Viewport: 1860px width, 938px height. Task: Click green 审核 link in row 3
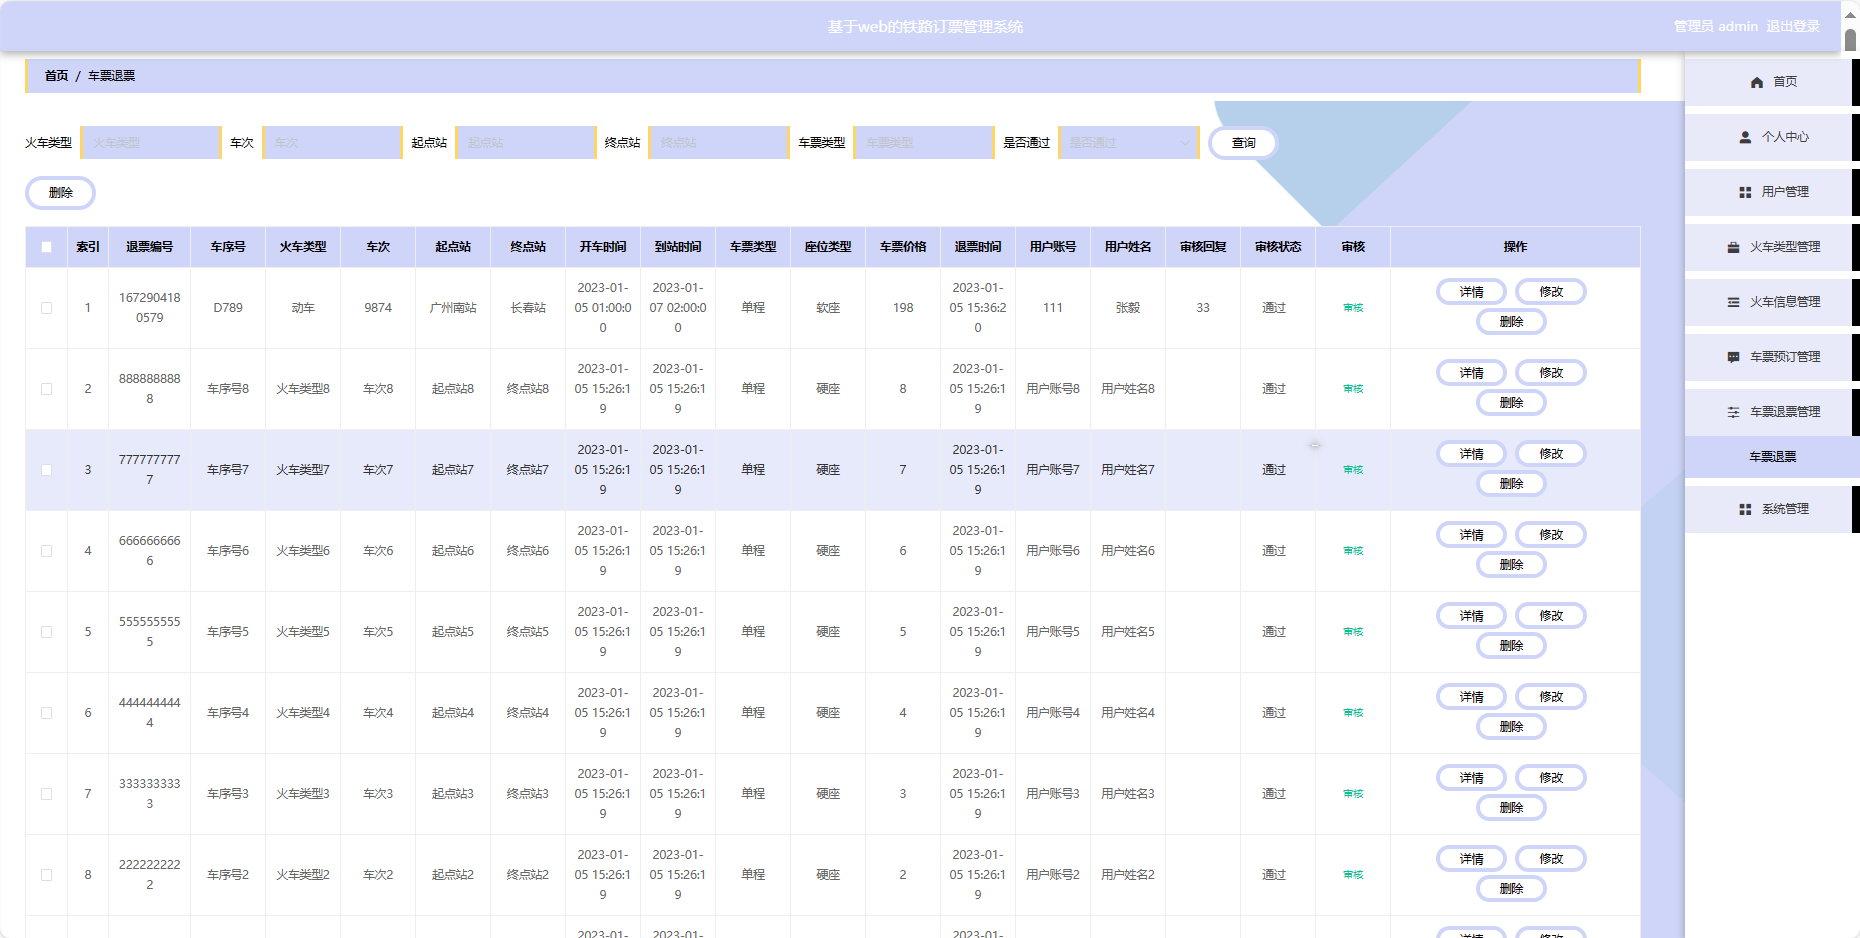(x=1353, y=470)
